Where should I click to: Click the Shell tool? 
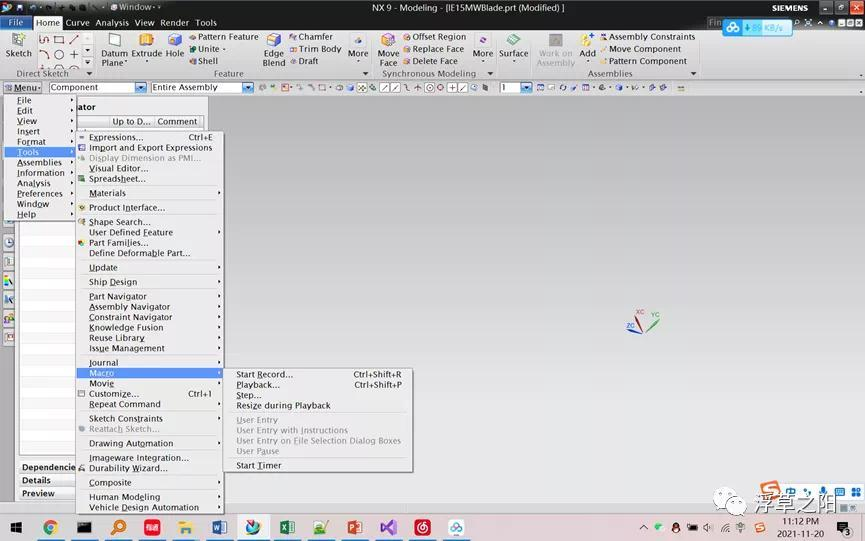tap(204, 61)
